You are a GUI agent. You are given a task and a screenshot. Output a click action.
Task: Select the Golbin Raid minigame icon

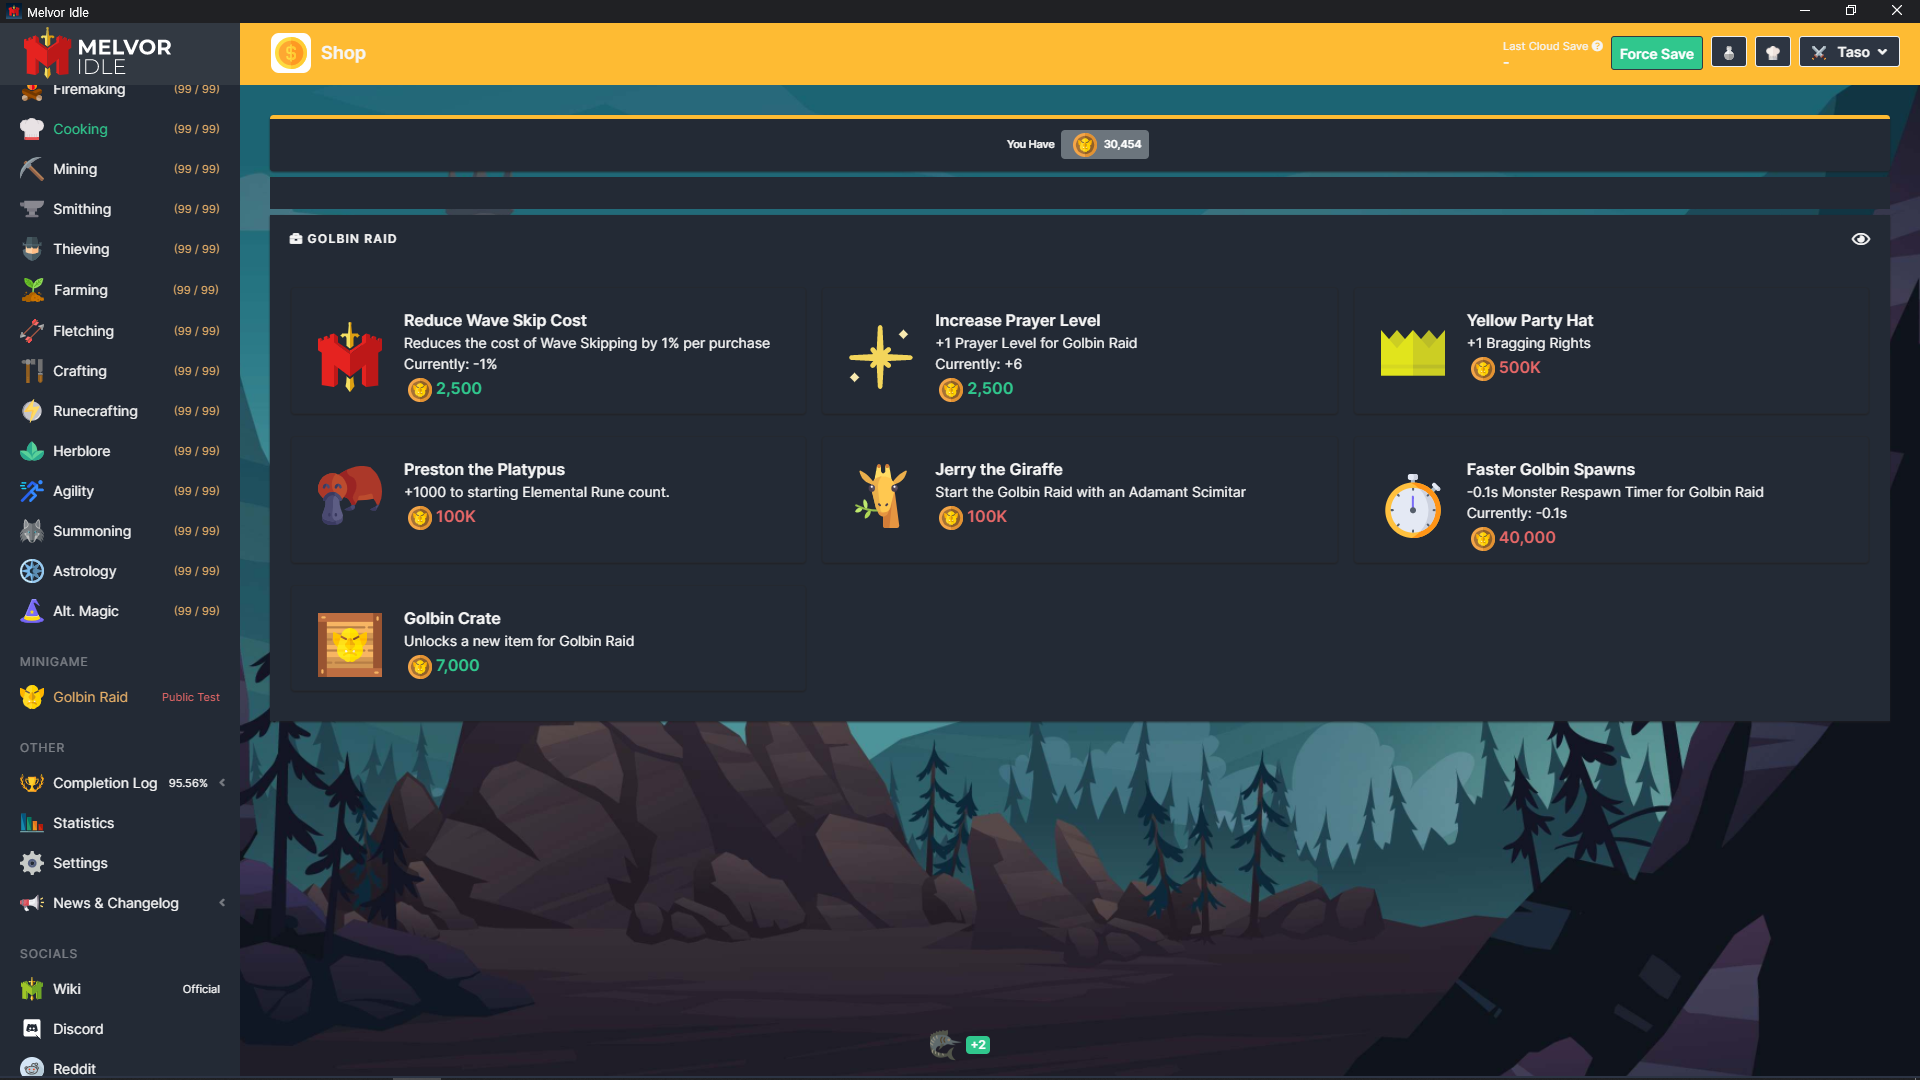click(31, 697)
